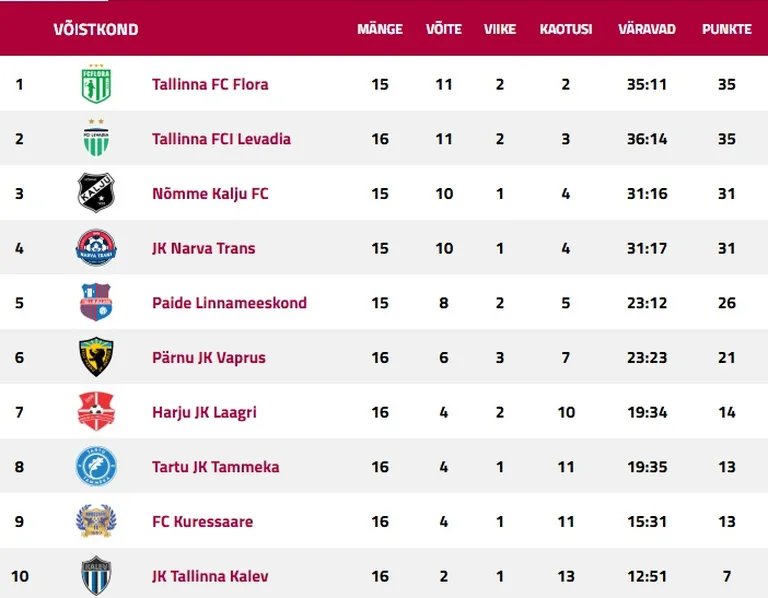This screenshot has height=598, width=768.
Task: Click the Harju JK Laagri red crest
Action: [x=96, y=411]
